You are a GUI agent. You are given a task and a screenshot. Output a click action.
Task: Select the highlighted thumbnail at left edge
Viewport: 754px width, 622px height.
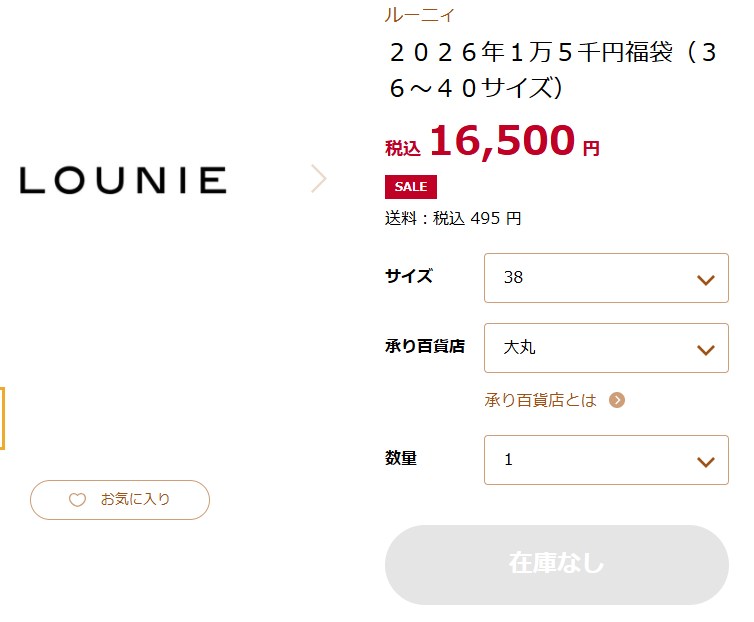point(3,418)
